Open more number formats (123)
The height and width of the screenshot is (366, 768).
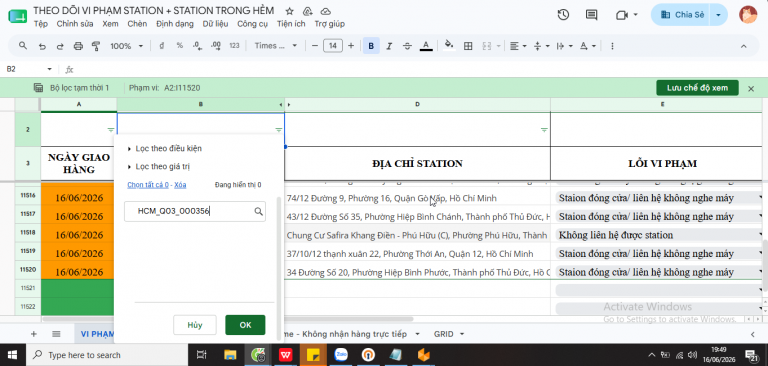pyautogui.click(x=234, y=46)
